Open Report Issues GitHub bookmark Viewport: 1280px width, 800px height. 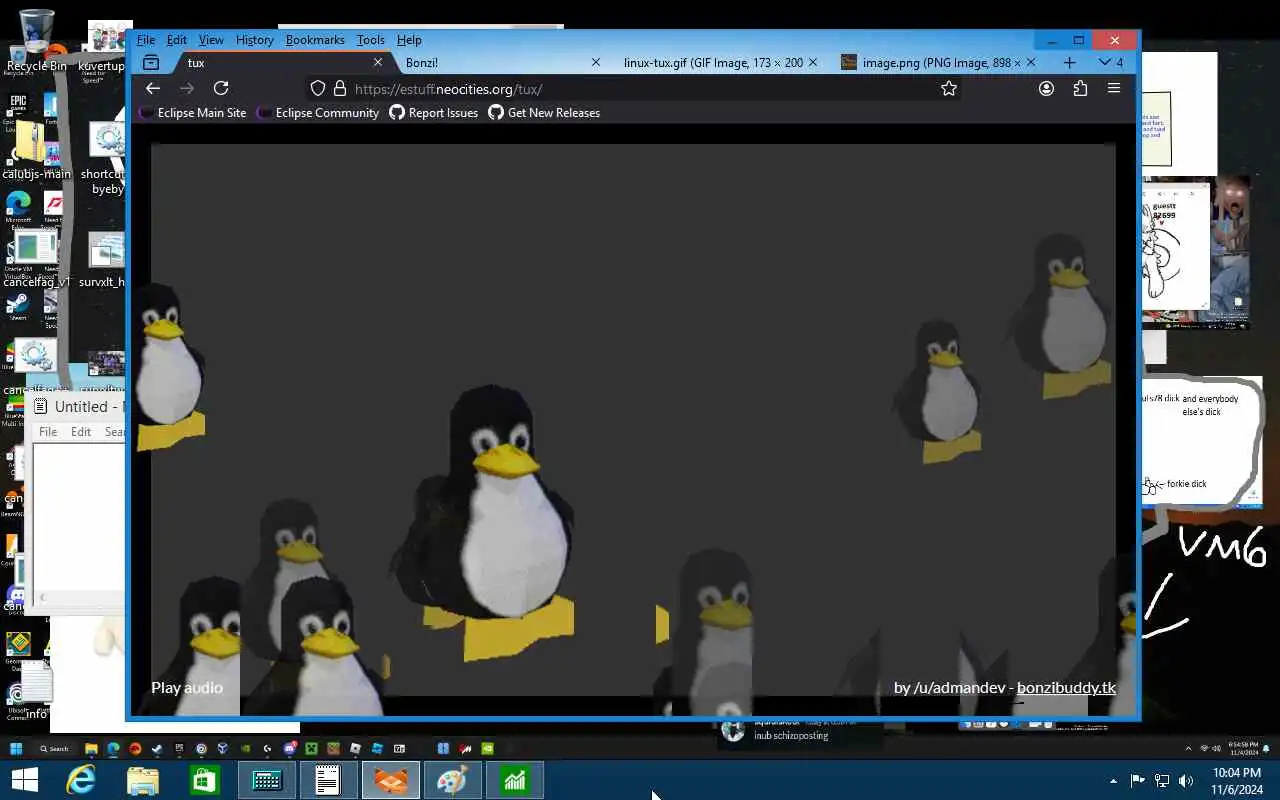[434, 113]
